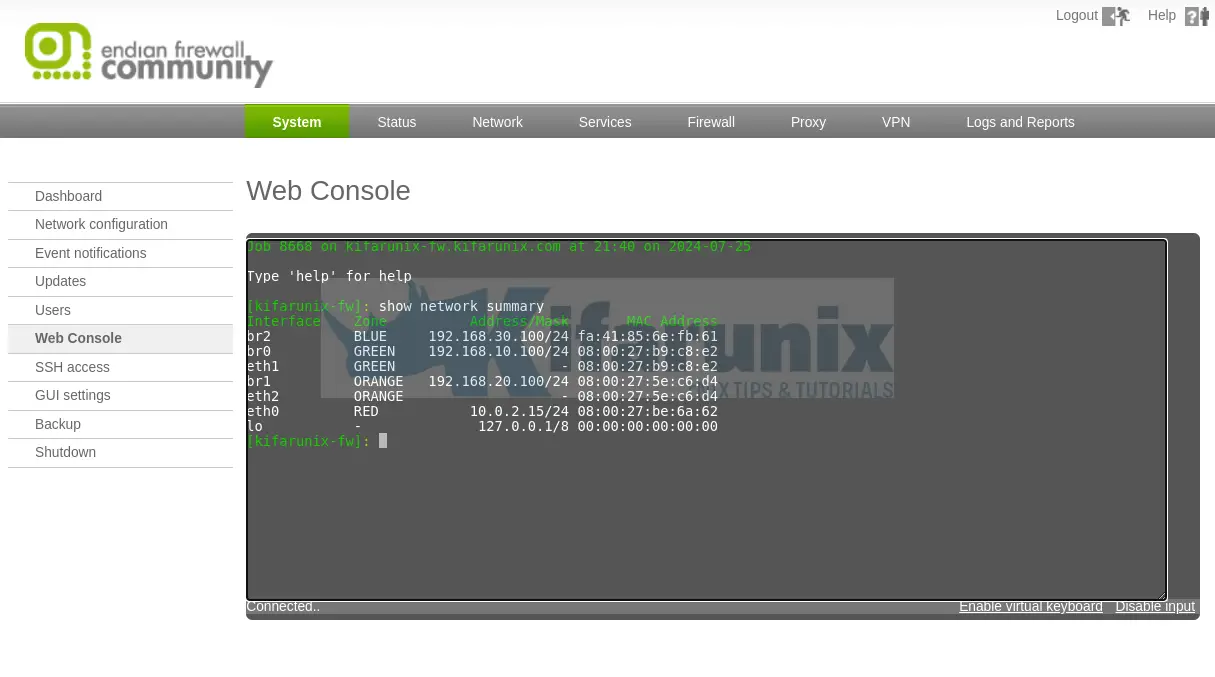Click the Help link
This screenshot has width=1215, height=677.
[x=1162, y=15]
